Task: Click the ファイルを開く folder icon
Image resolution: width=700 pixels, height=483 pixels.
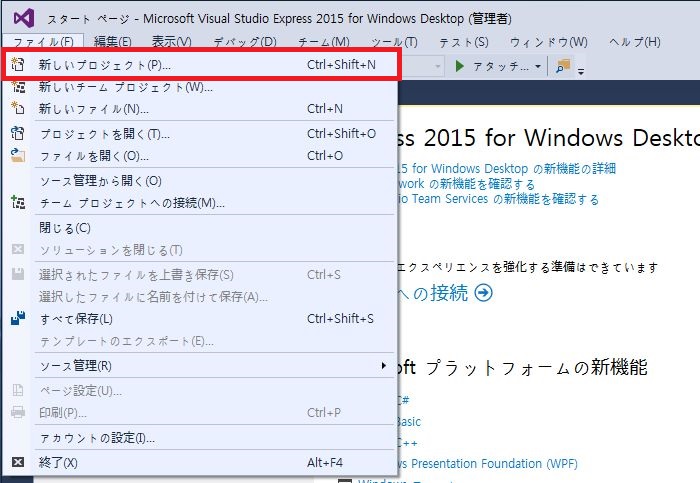Action: pyautogui.click(x=18, y=155)
